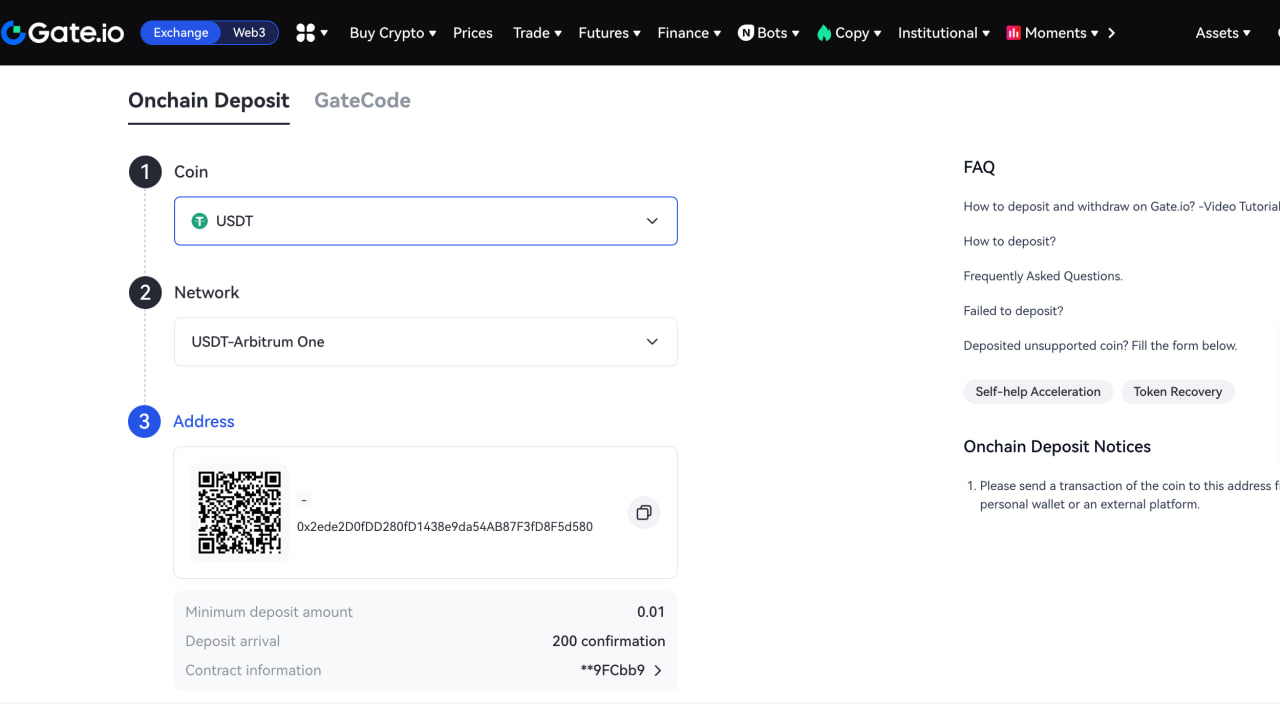Switch to Web3 mode toggle
1280x710 pixels.
point(249,33)
